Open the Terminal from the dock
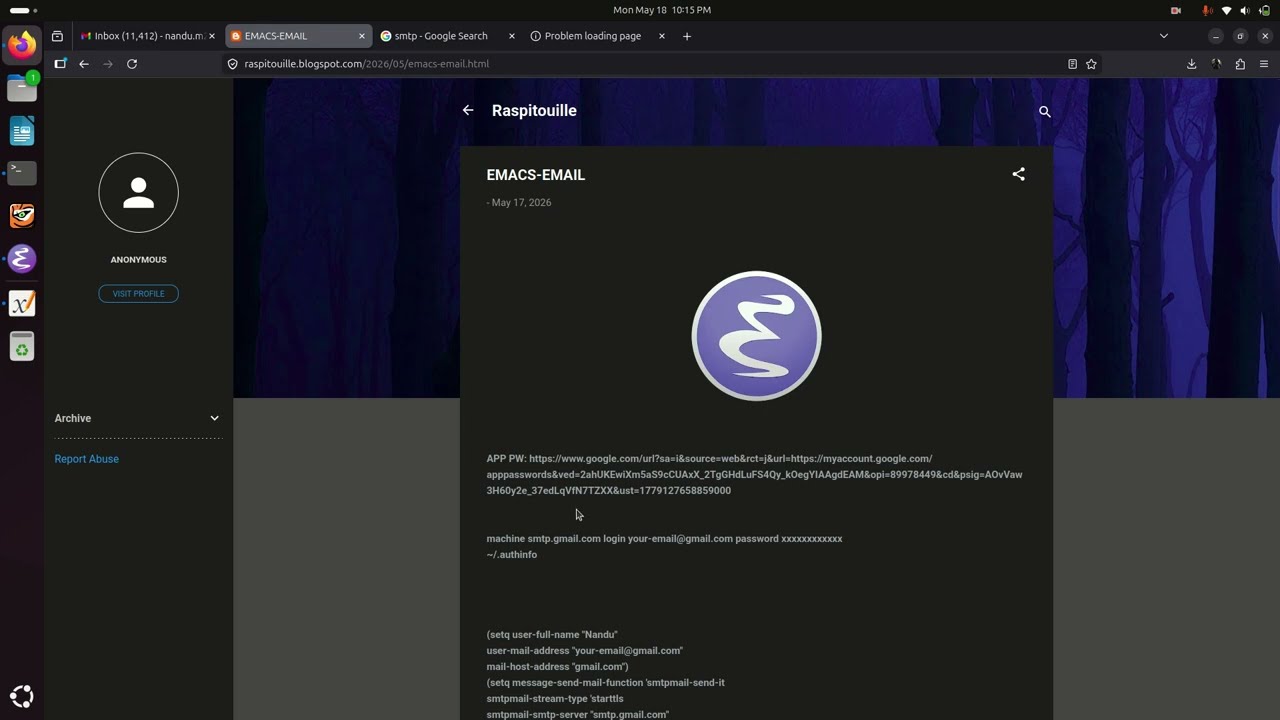The width and height of the screenshot is (1280, 720). [x=22, y=173]
